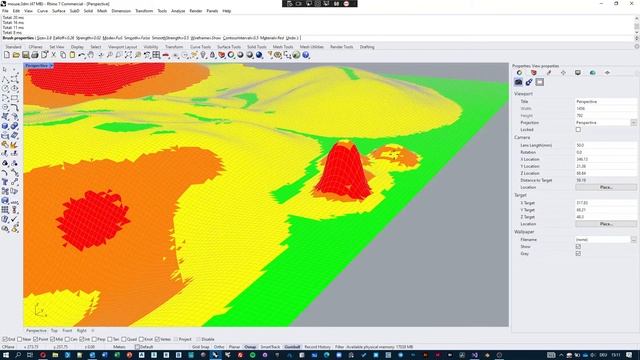The image size is (640, 360).
Task: Click the blue Help question-mark icon
Action: coord(306,55)
